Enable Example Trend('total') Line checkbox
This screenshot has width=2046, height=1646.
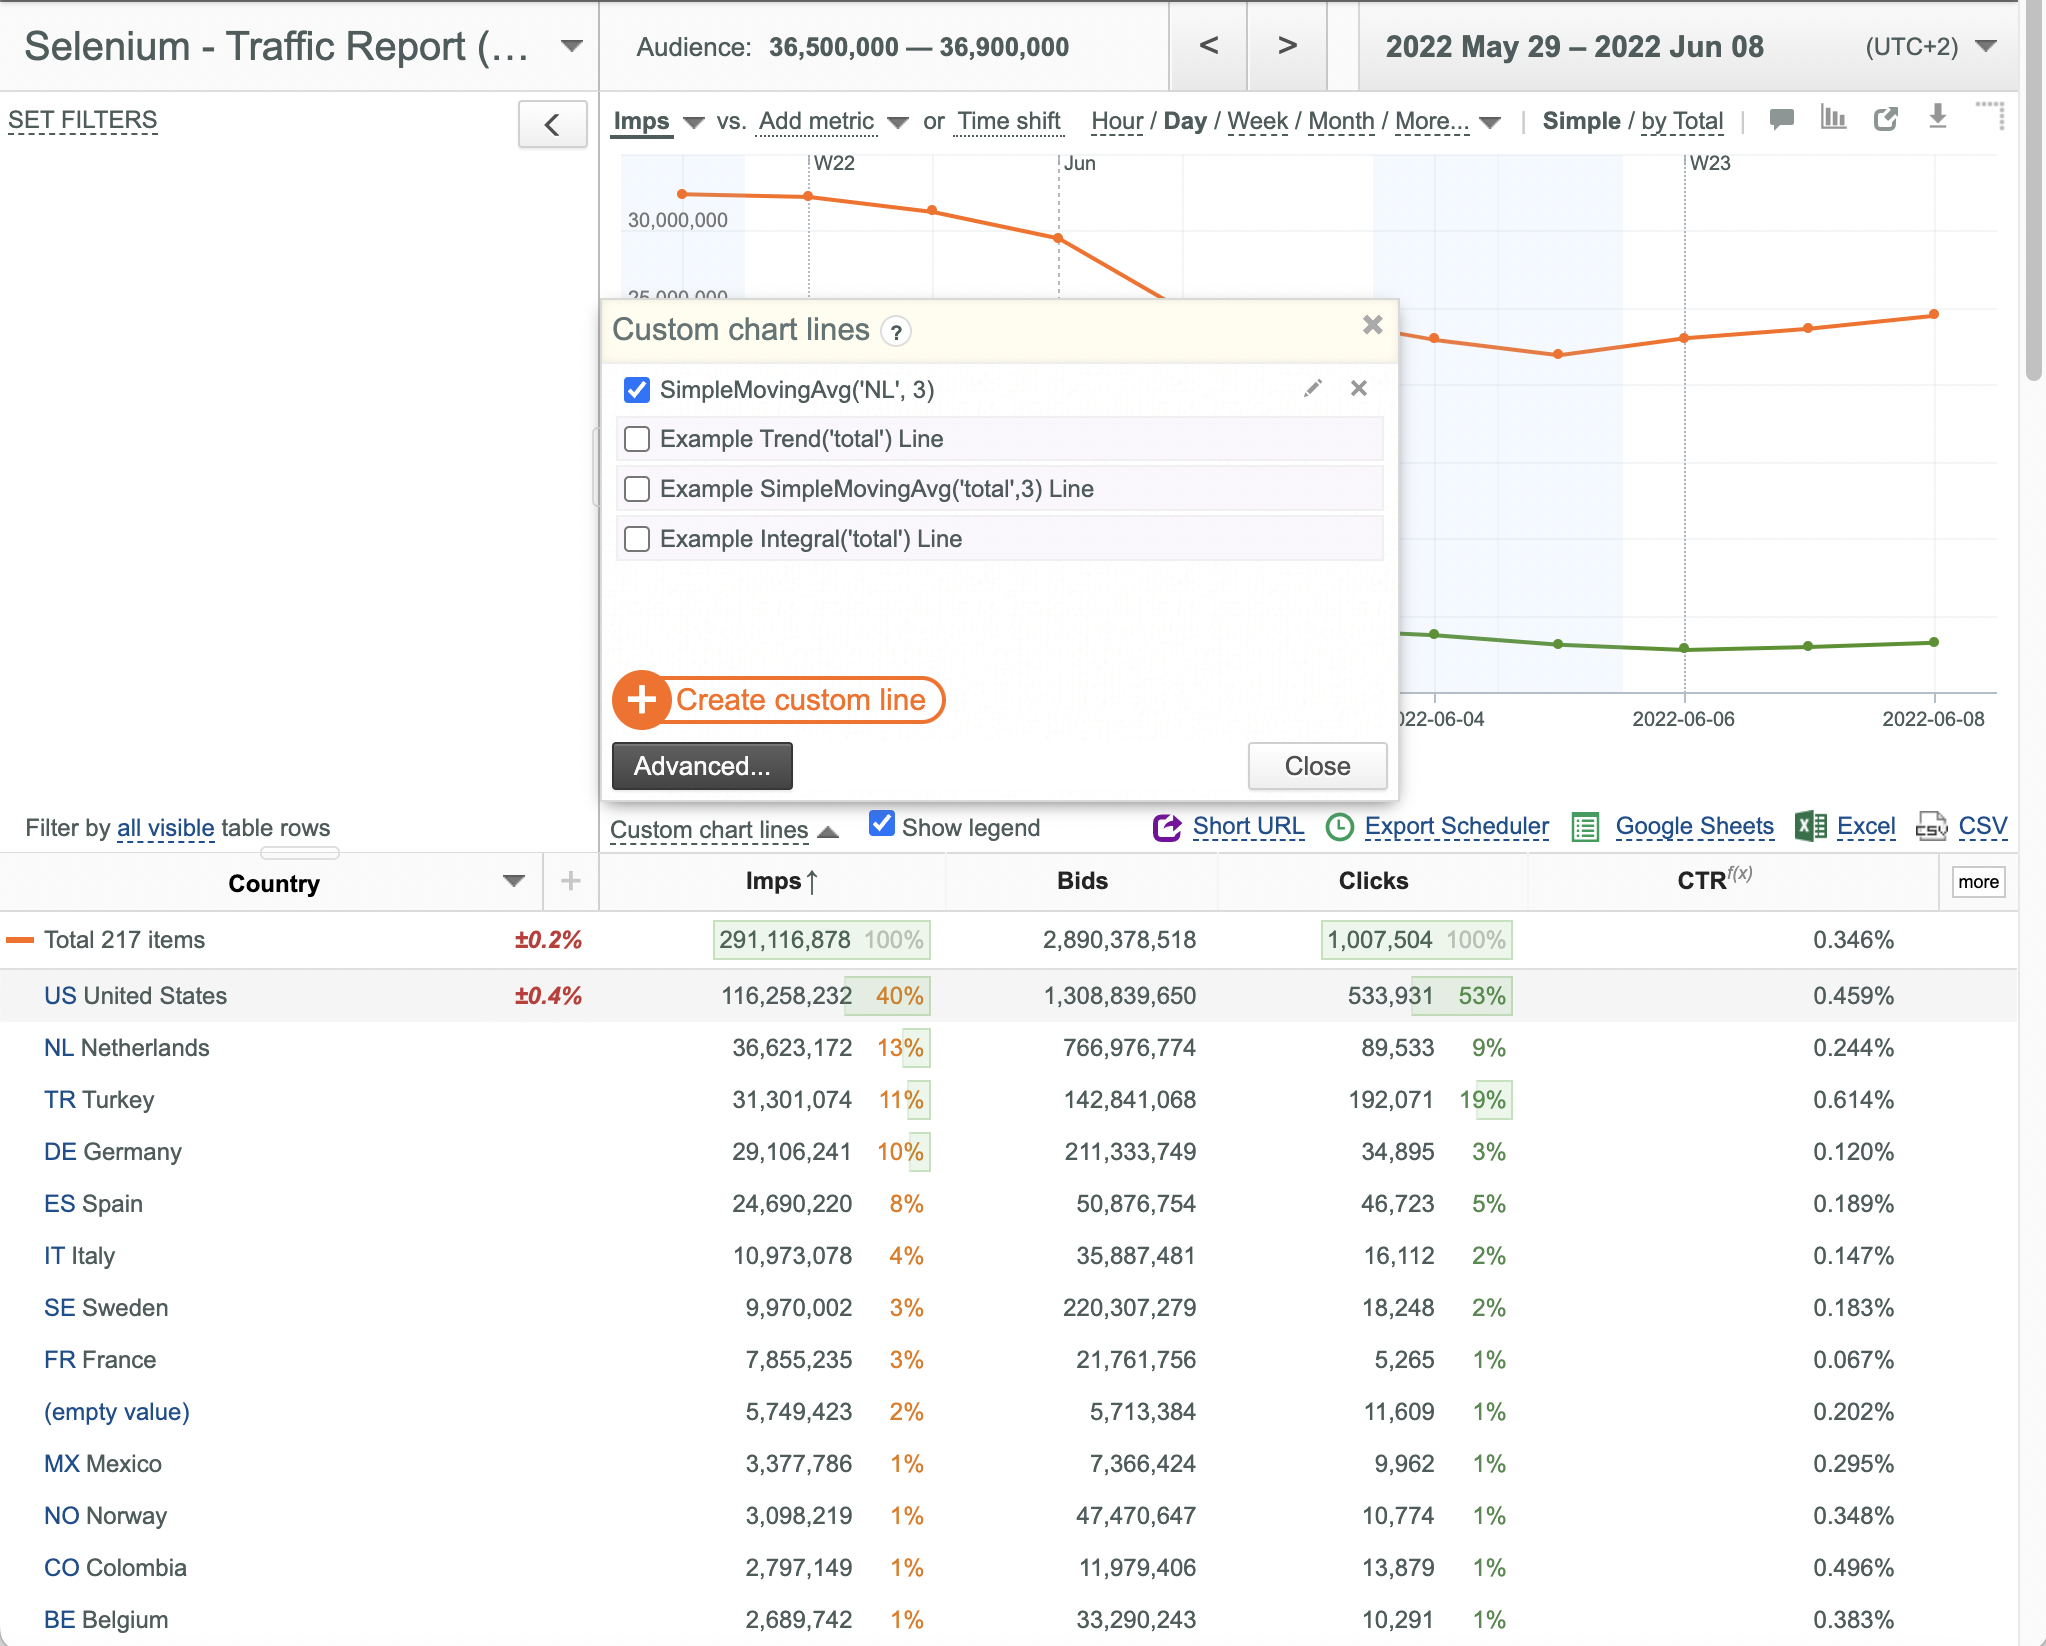637,439
